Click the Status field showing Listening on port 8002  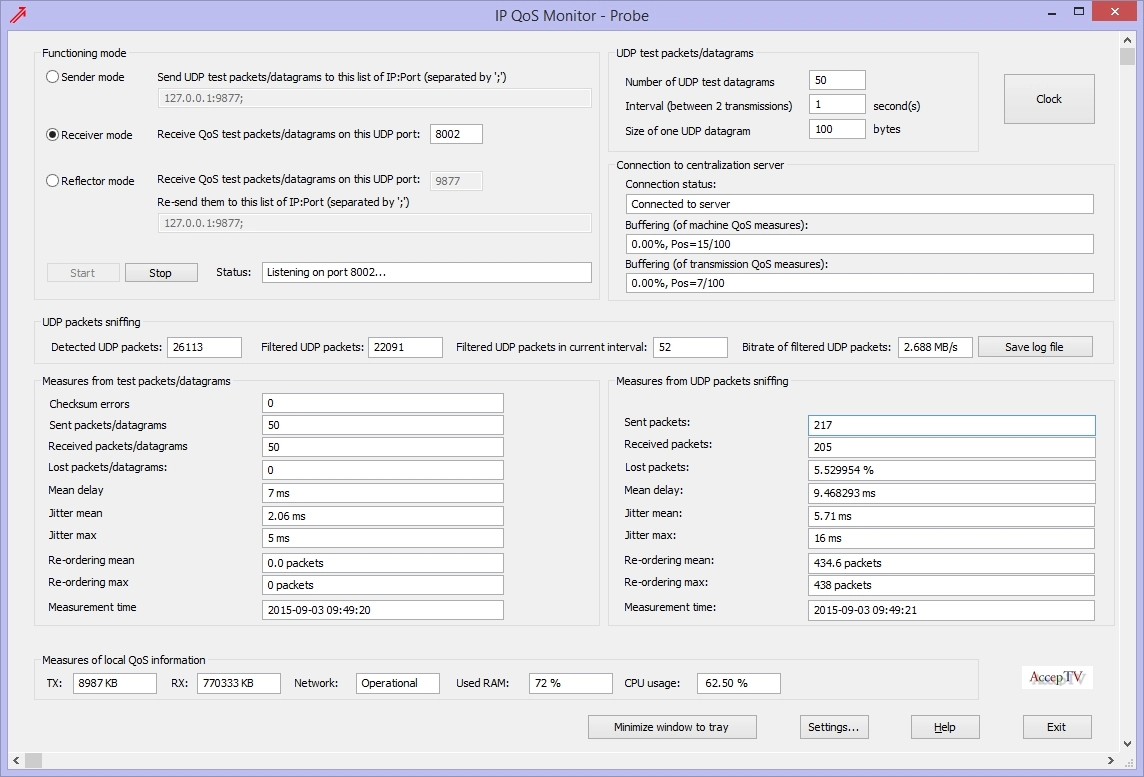coord(427,272)
